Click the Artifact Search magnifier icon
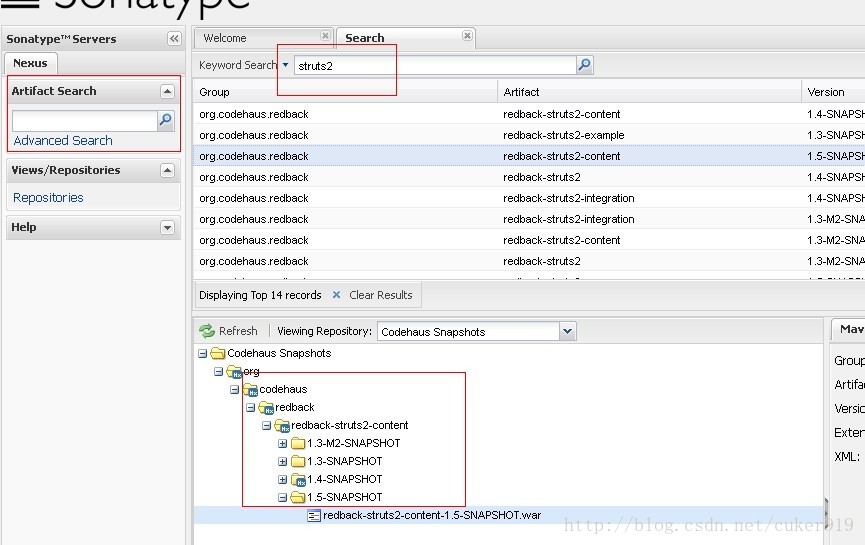 click(165, 120)
